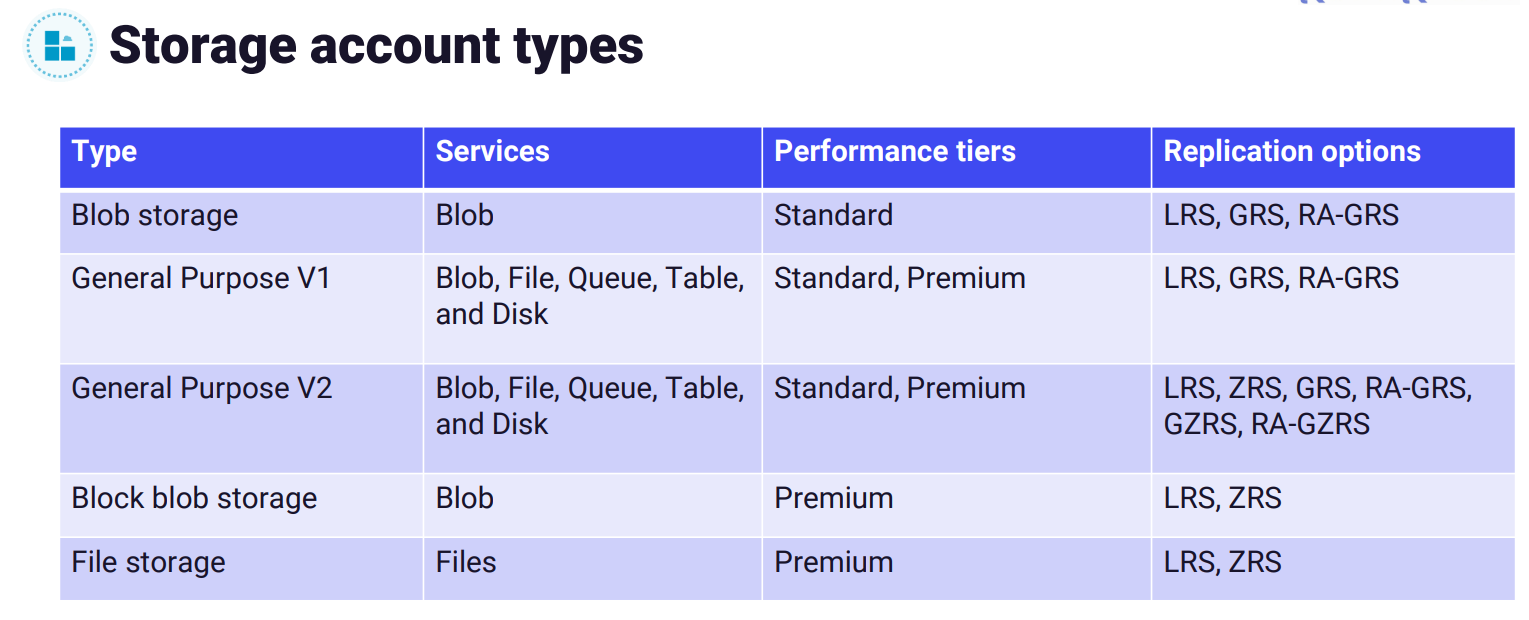The height and width of the screenshot is (620, 1529).
Task: Click the 'Storage account types' heading
Action: (x=376, y=45)
